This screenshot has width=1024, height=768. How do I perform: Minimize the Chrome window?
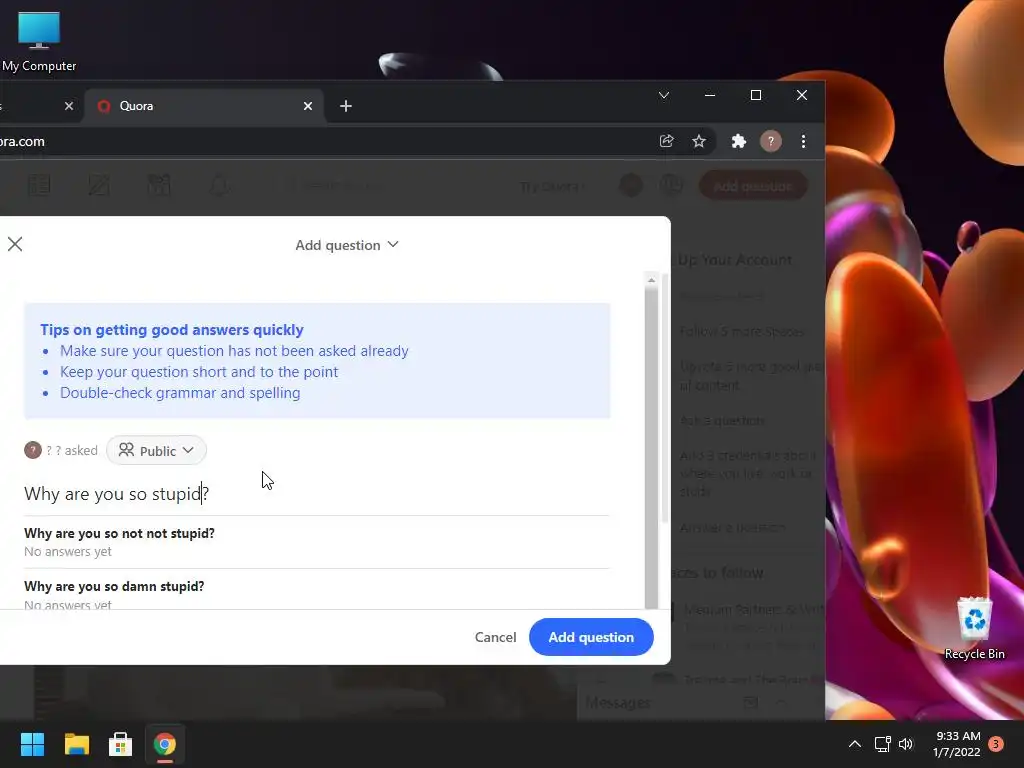[710, 95]
